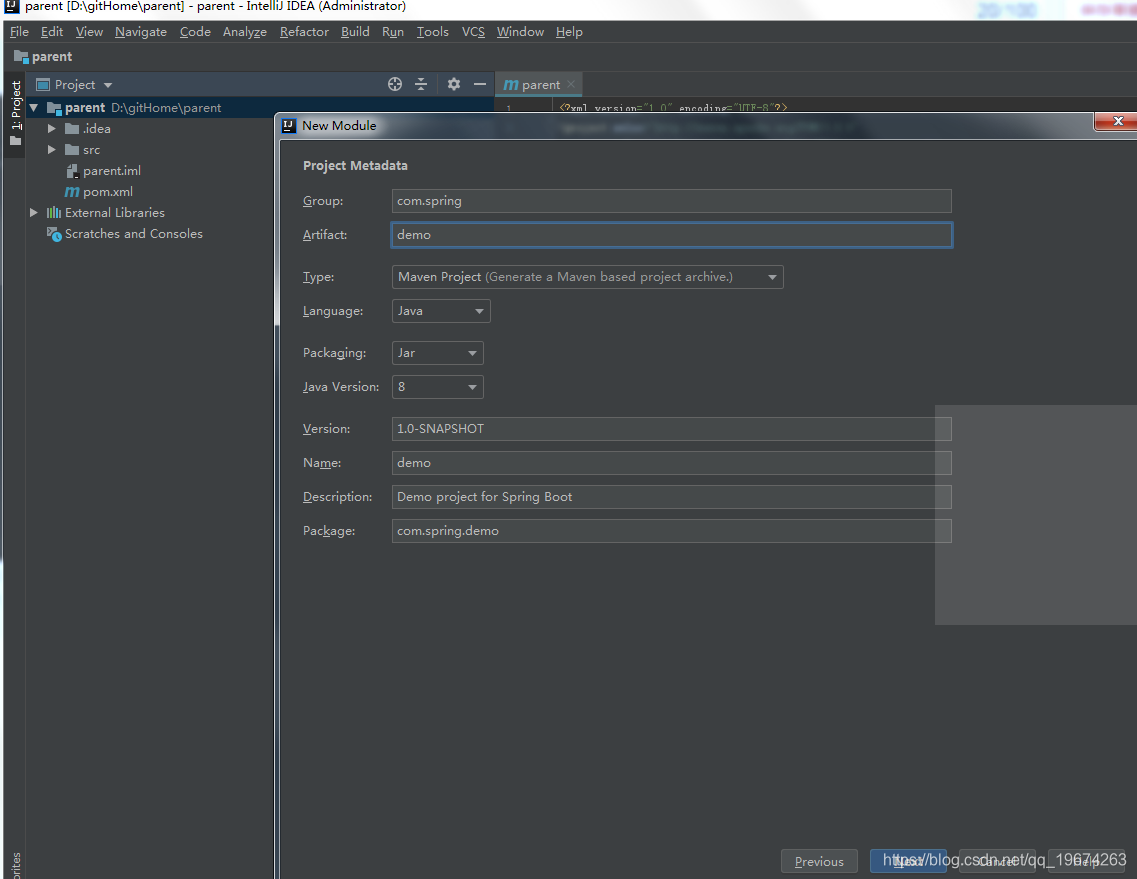Click the Maven icon on parent tab
The width and height of the screenshot is (1137, 879).
[510, 84]
